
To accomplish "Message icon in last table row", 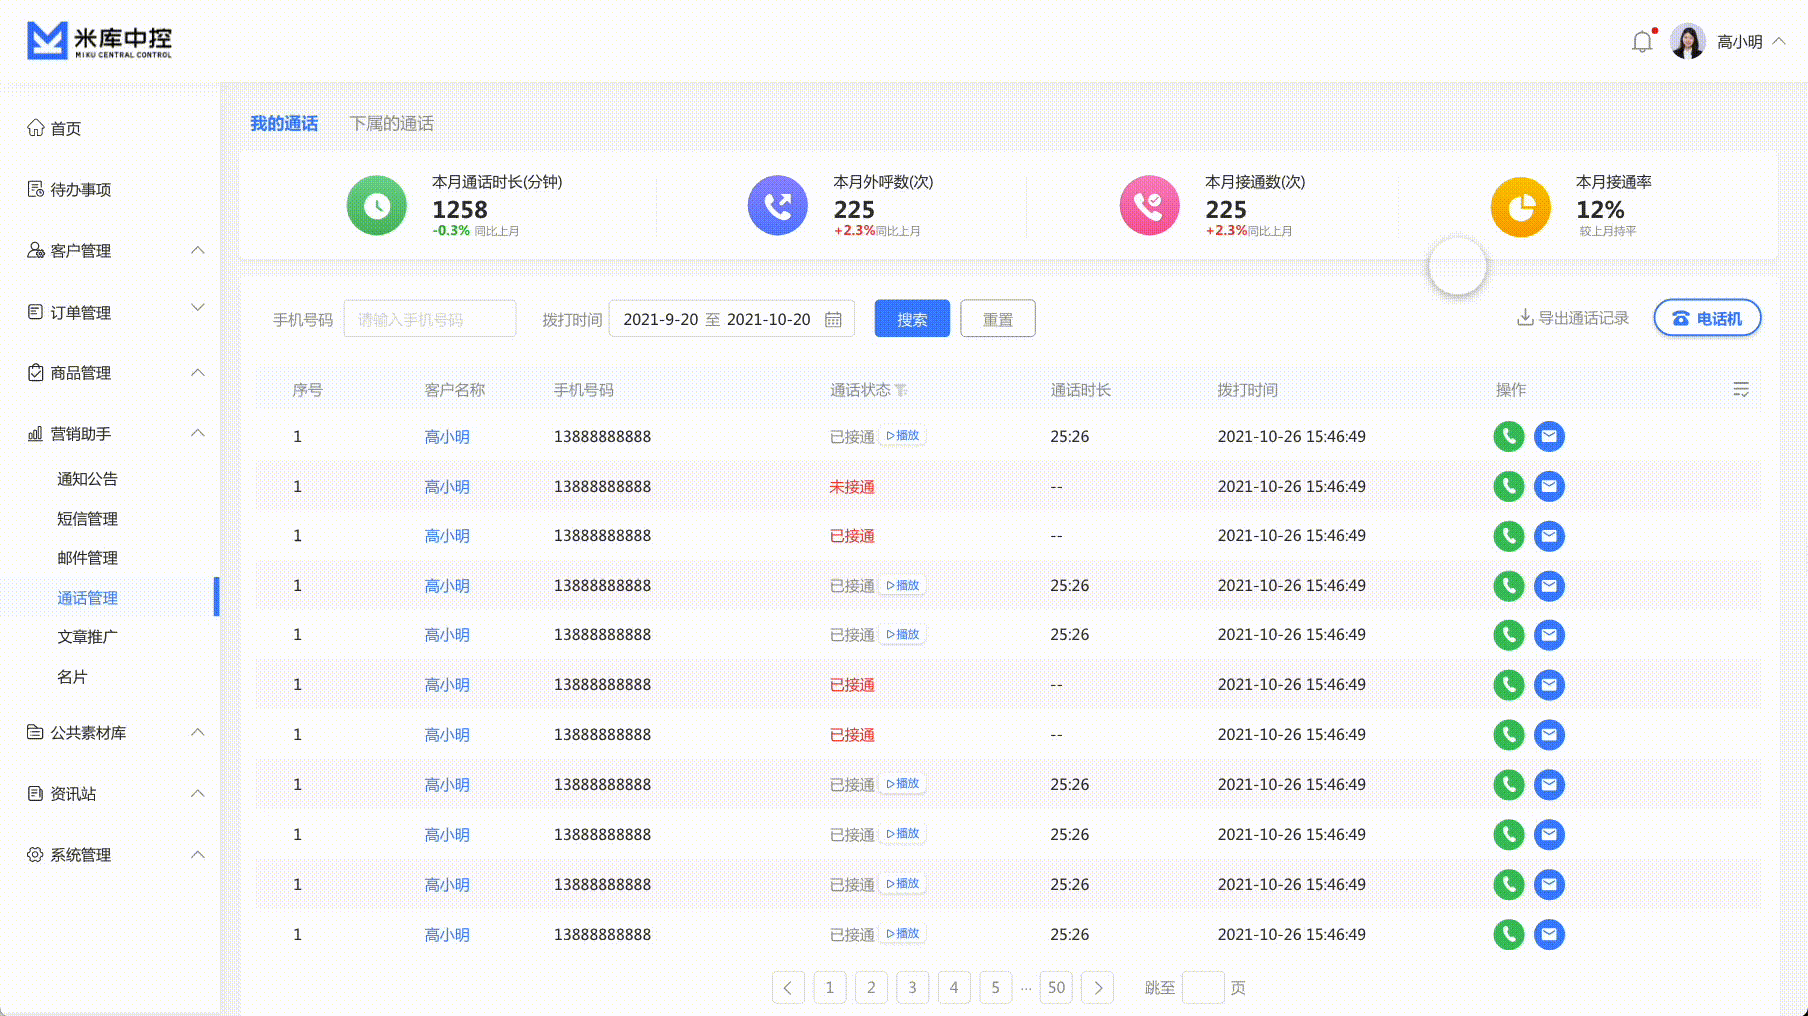I will (x=1549, y=934).
